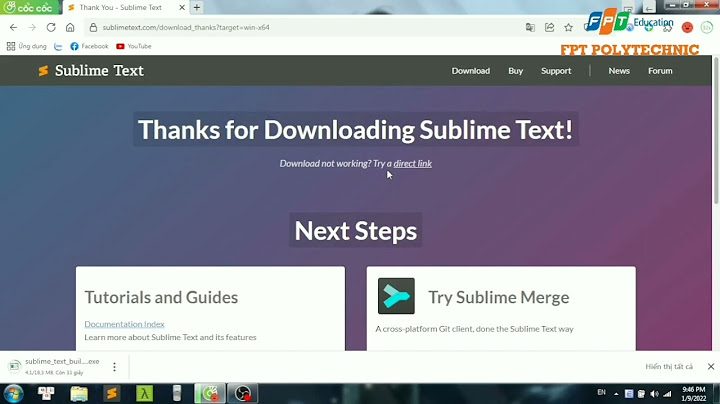Go forward in browser history
The height and width of the screenshot is (404, 720).
click(32, 28)
